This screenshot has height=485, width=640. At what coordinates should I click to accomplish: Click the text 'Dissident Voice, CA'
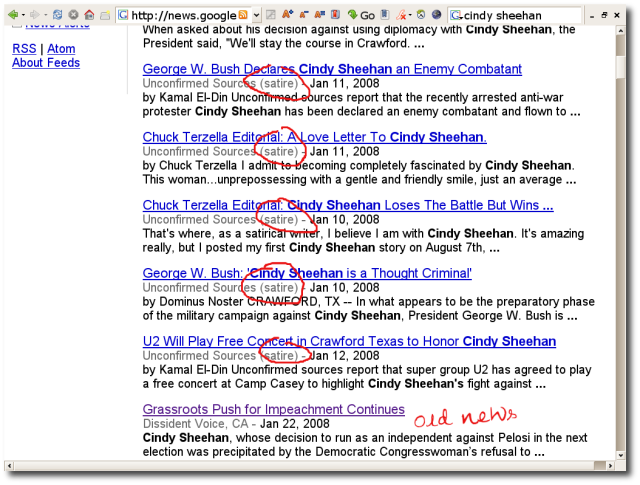[x=196, y=424]
